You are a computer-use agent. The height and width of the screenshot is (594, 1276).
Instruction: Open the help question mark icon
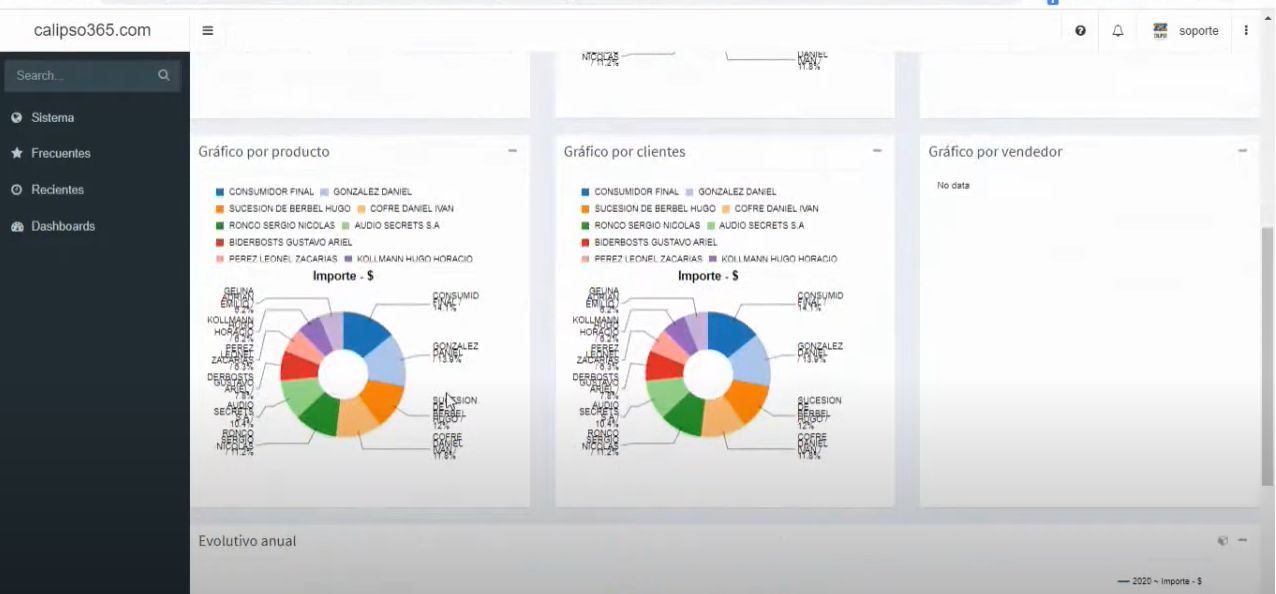1081,31
